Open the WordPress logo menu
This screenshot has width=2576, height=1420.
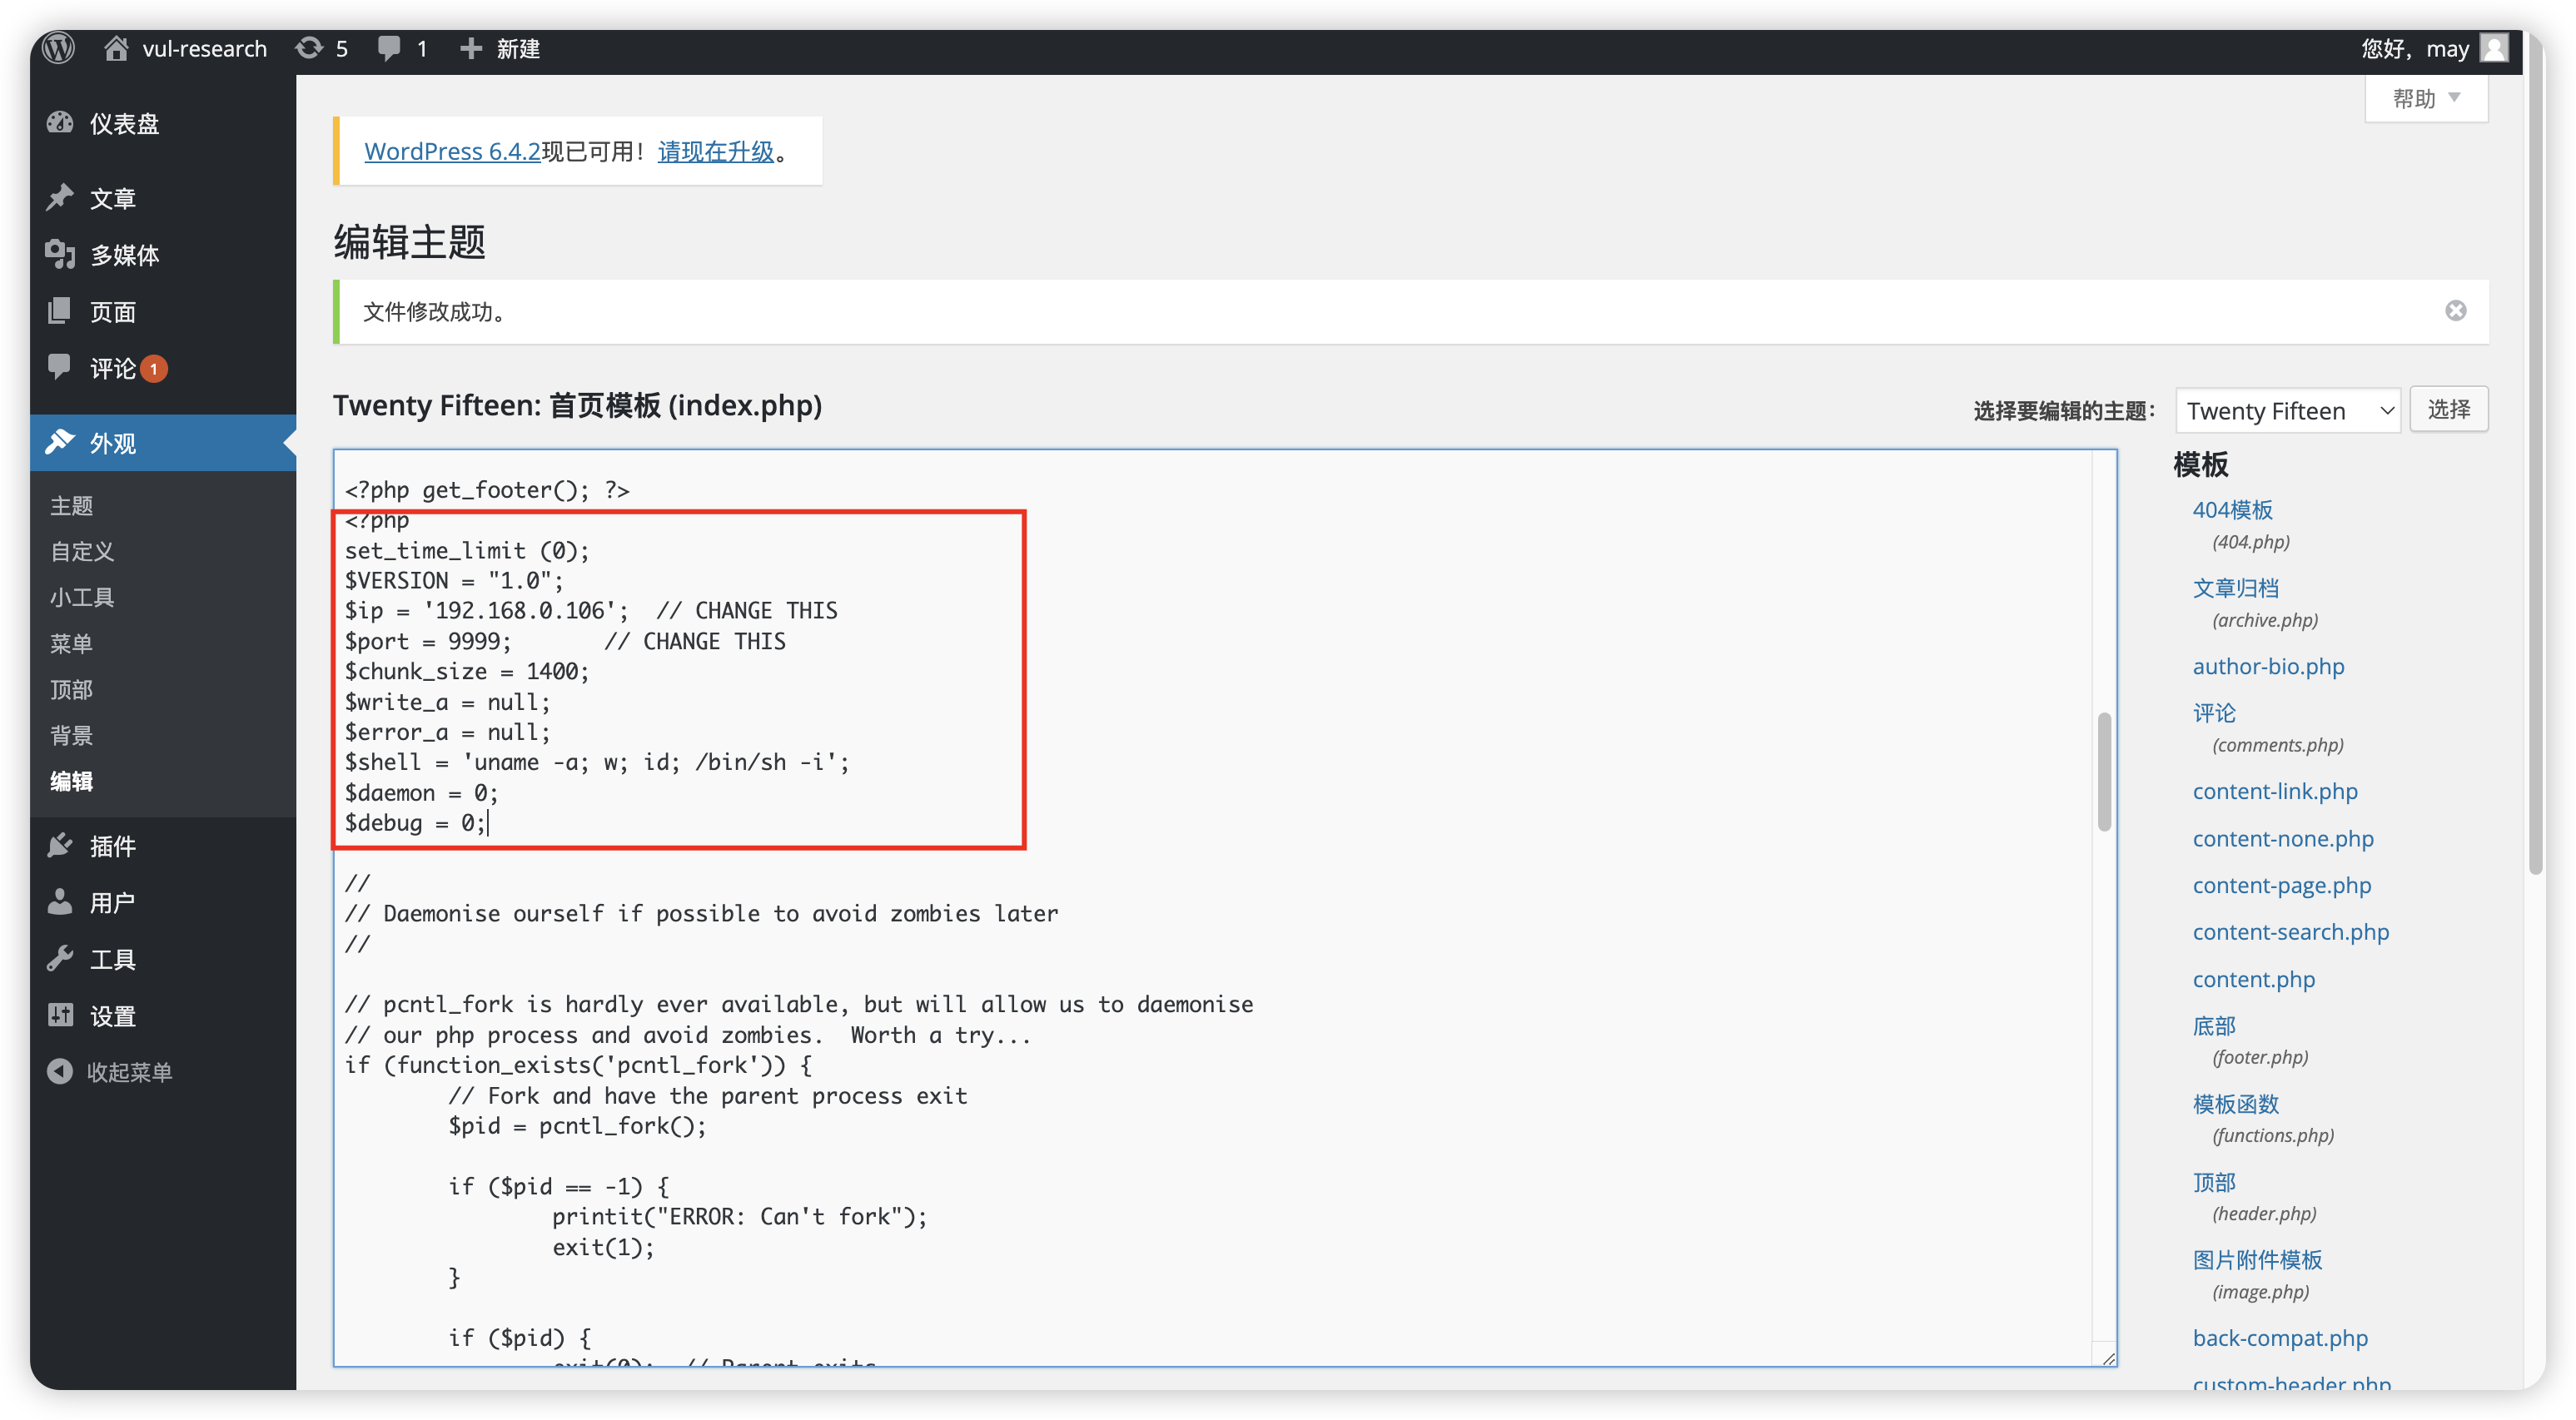(x=59, y=47)
